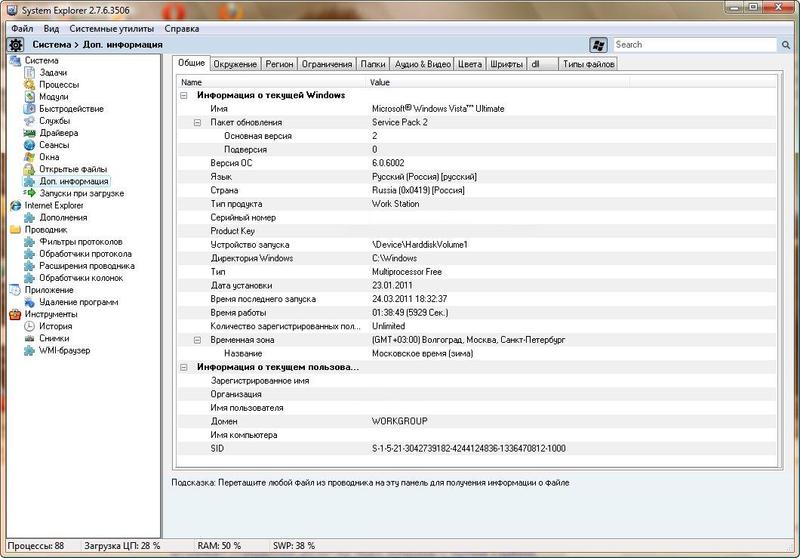
Task: Select the Общие tab
Action: tap(191, 63)
